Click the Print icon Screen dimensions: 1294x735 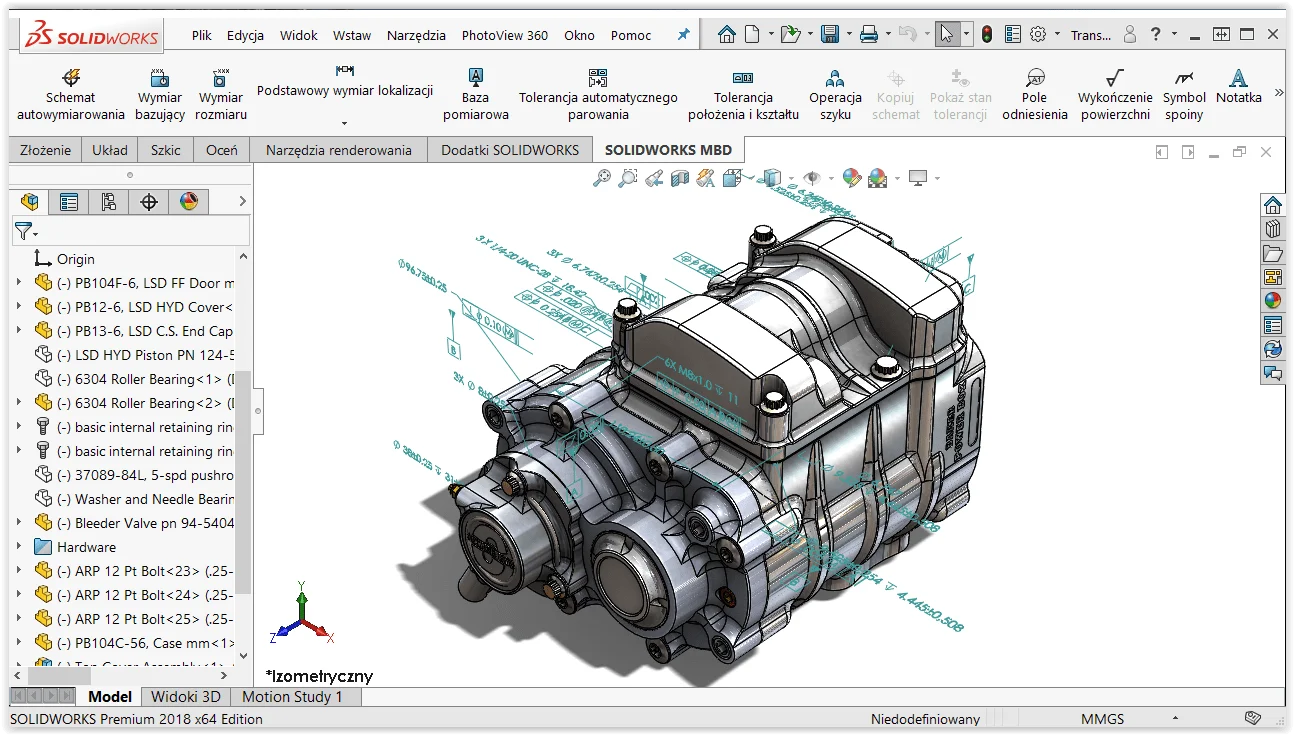[869, 34]
